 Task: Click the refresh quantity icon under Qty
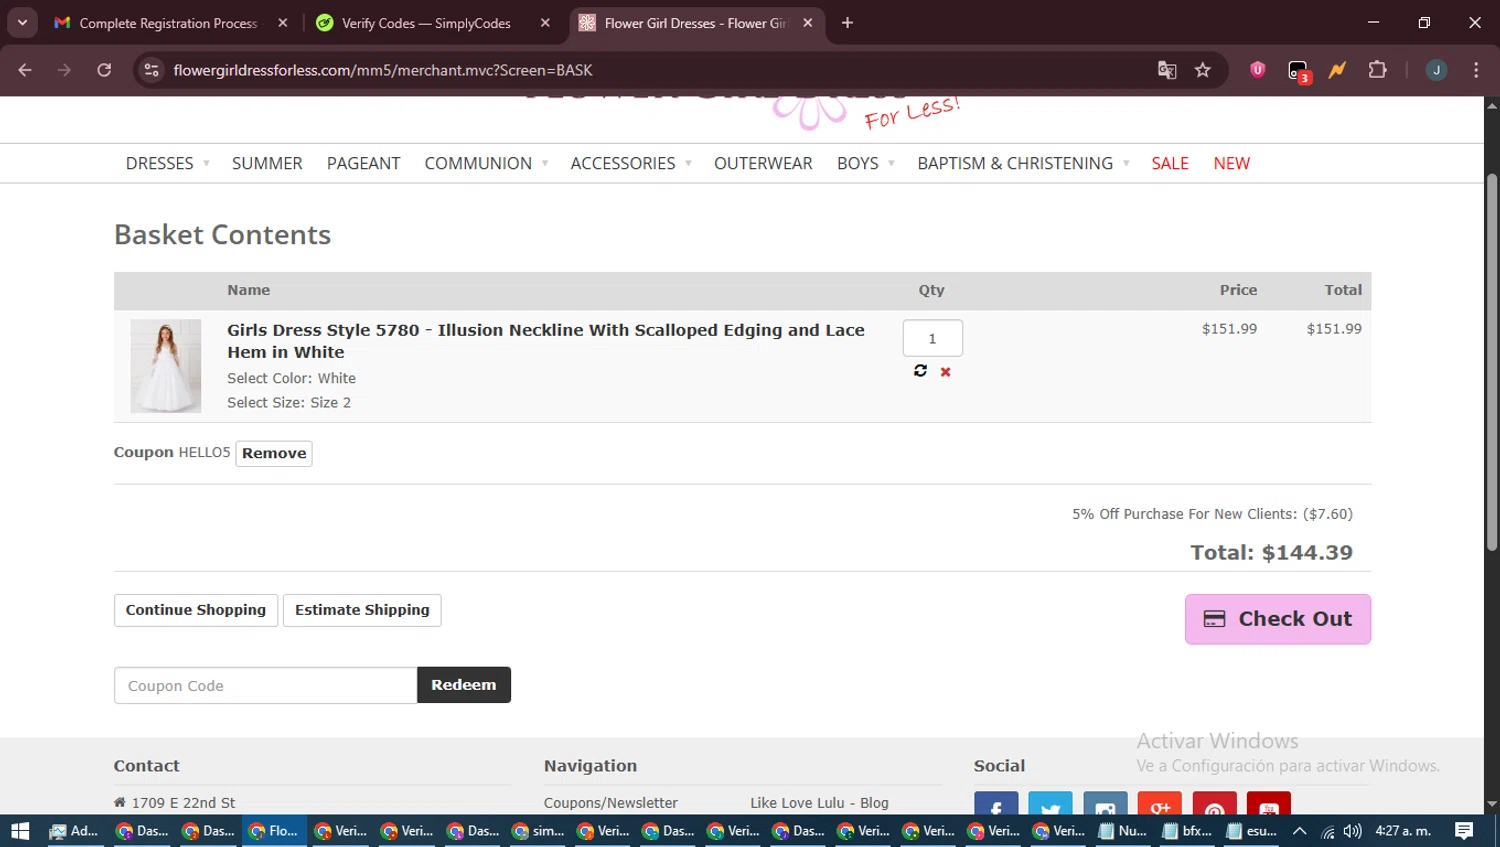point(920,371)
